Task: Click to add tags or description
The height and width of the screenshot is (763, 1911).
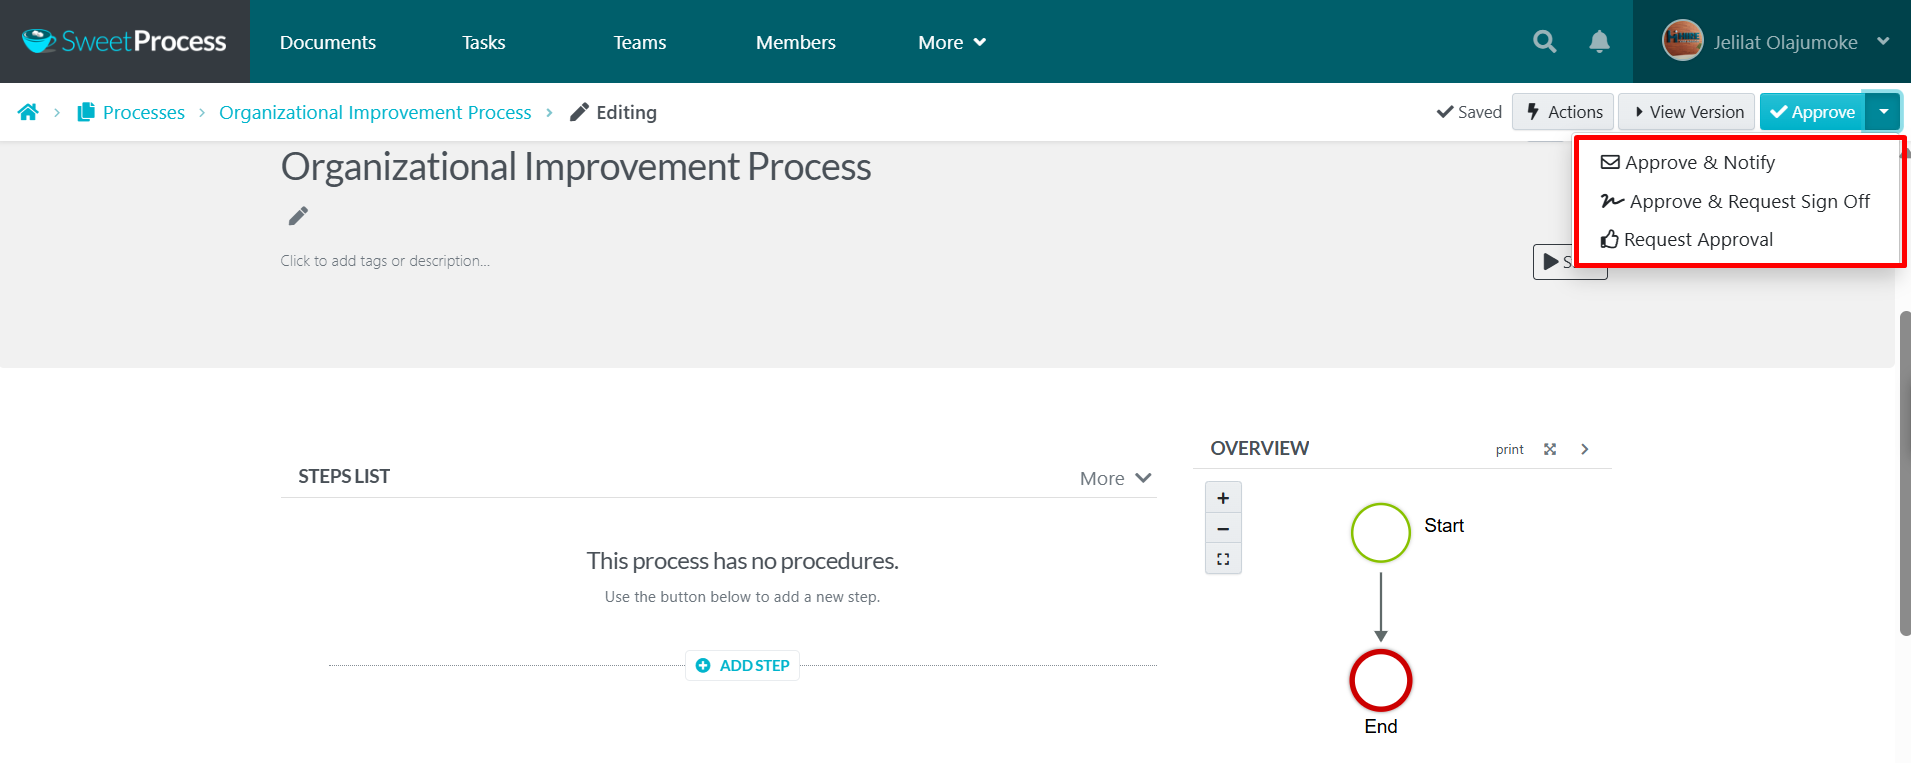Action: [x=385, y=261]
